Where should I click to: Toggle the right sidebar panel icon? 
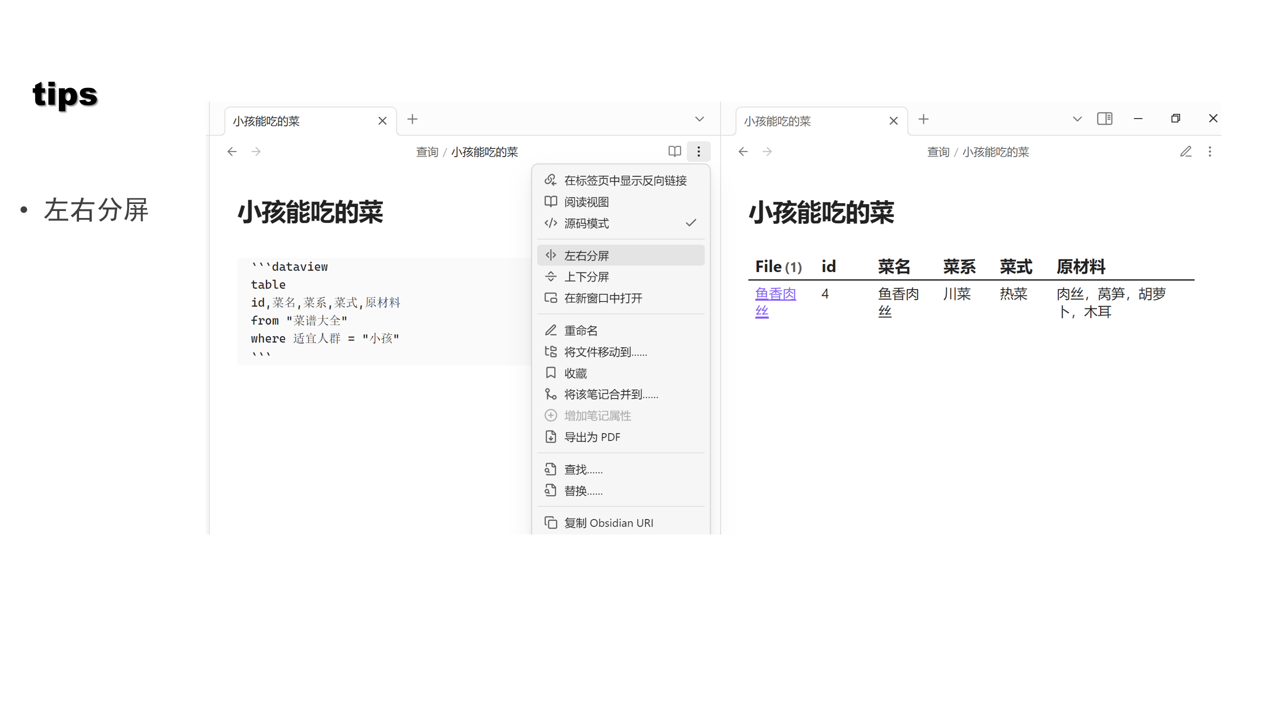click(x=1105, y=119)
